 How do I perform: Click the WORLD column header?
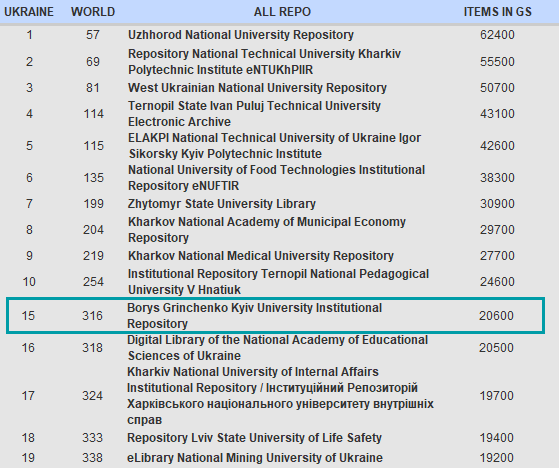coord(93,12)
